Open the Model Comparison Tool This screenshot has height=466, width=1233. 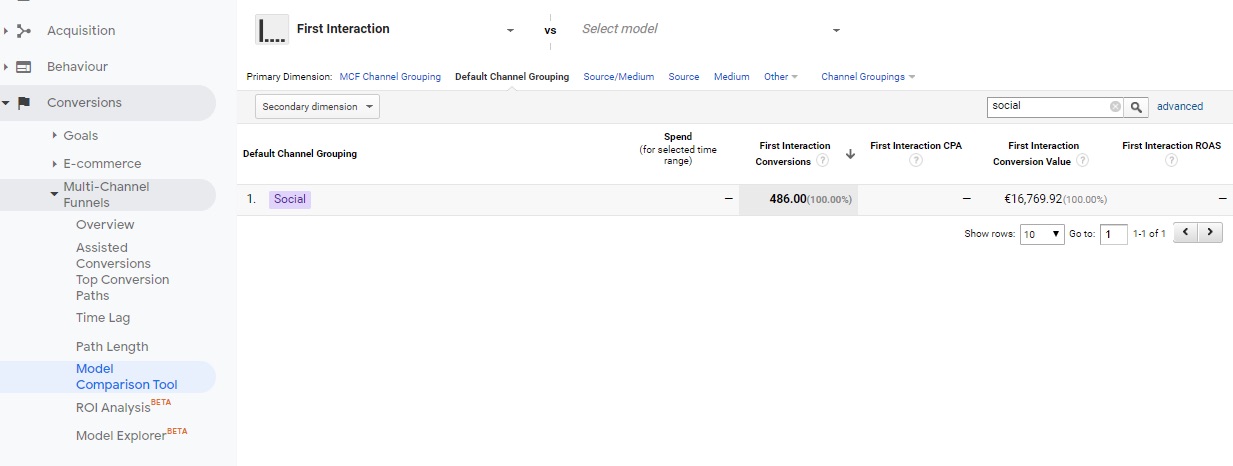(x=126, y=377)
